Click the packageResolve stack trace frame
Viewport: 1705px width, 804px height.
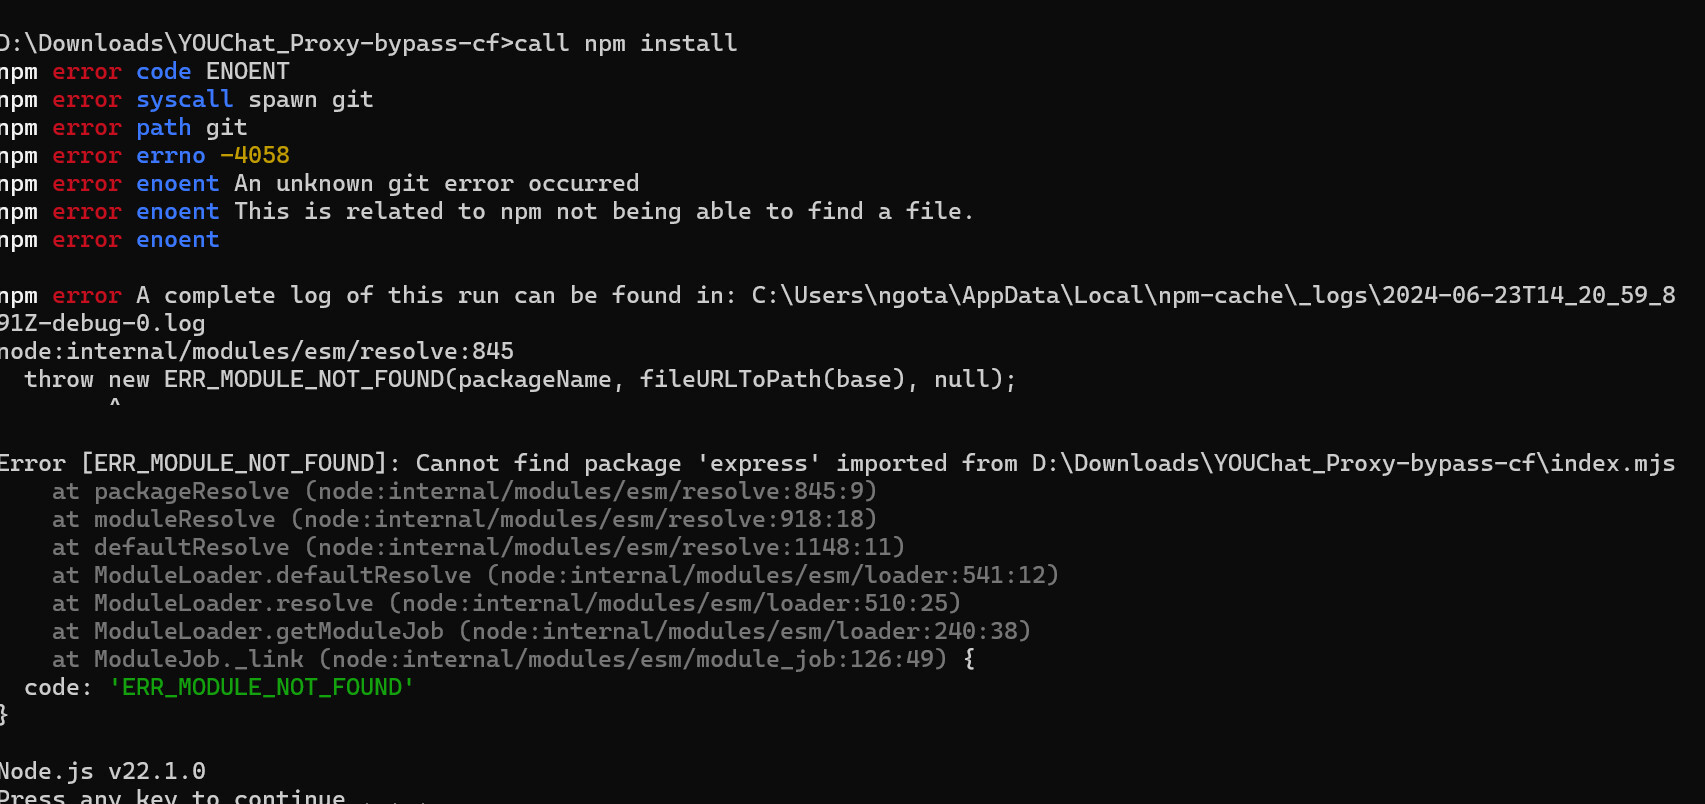464,491
